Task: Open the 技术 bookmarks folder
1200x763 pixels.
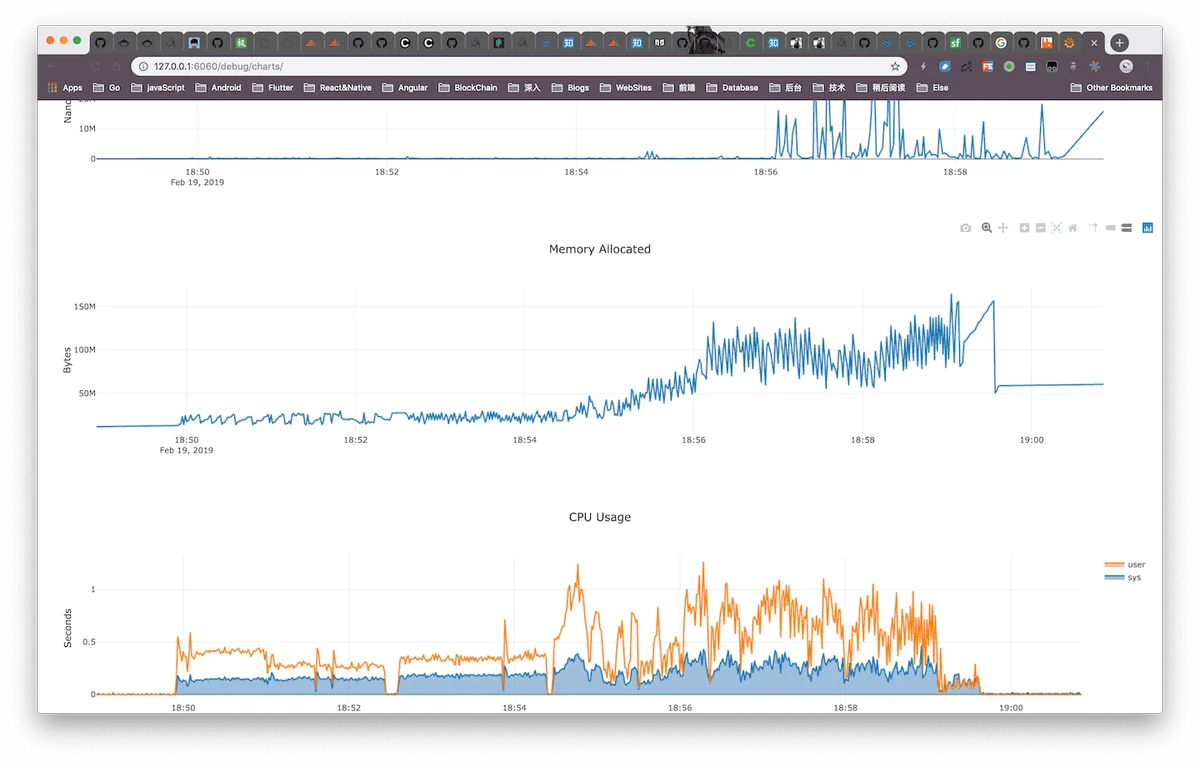Action: [x=829, y=88]
